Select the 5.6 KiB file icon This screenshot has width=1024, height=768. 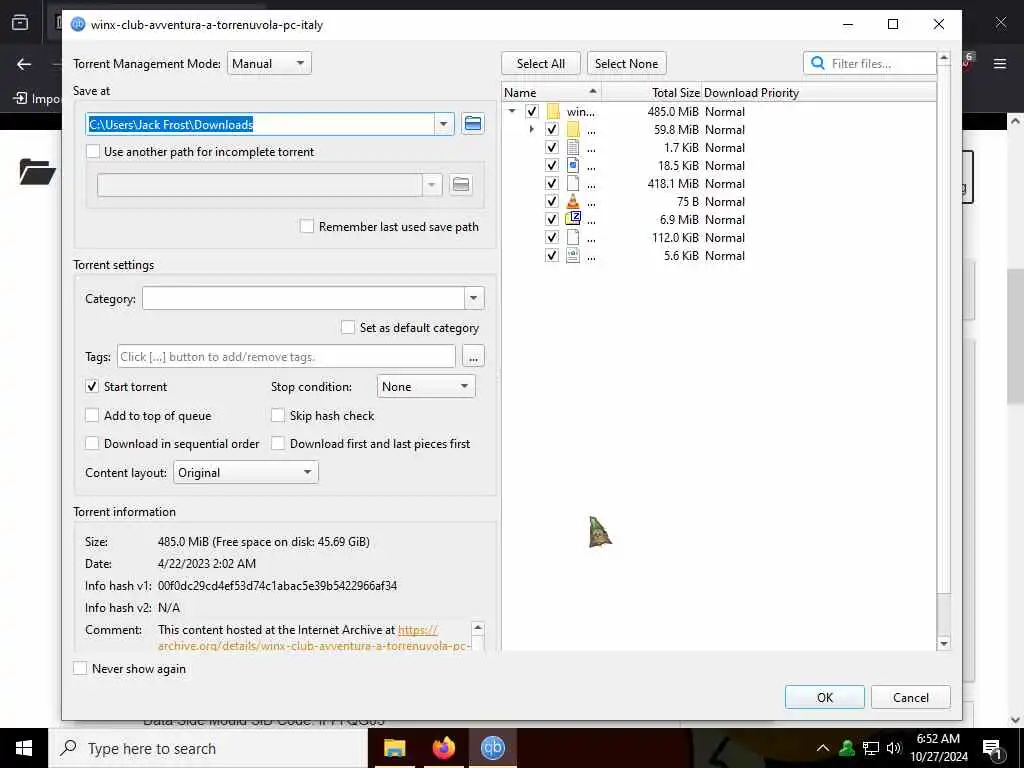[573, 255]
